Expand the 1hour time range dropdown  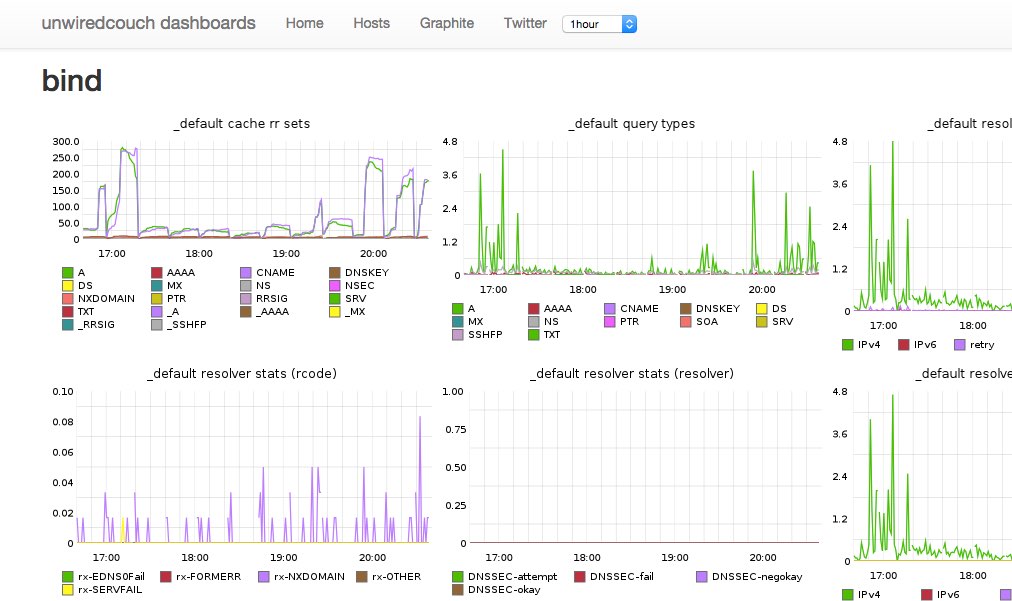point(600,24)
